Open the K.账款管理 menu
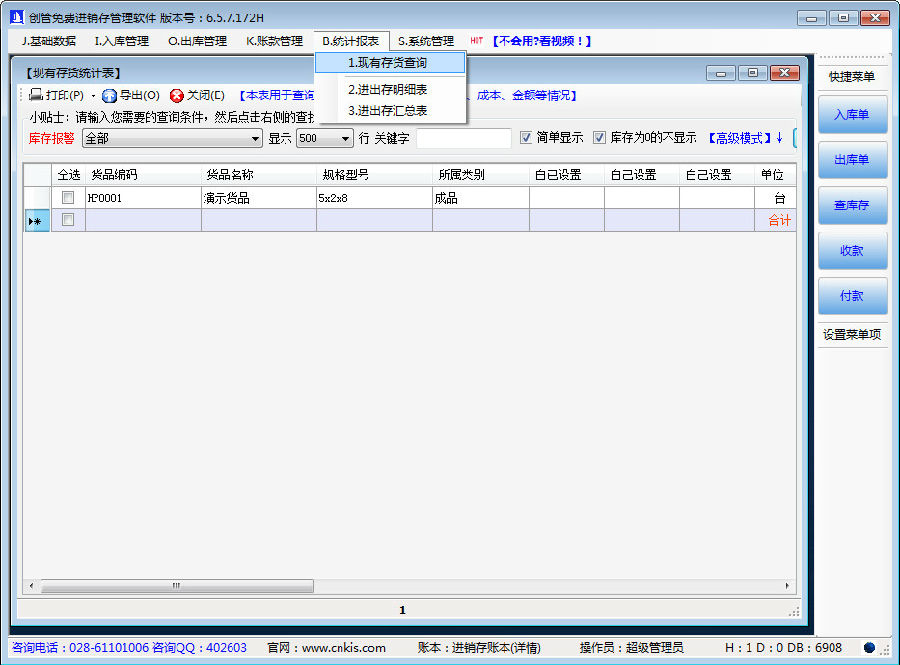The width and height of the screenshot is (900, 665). click(274, 41)
